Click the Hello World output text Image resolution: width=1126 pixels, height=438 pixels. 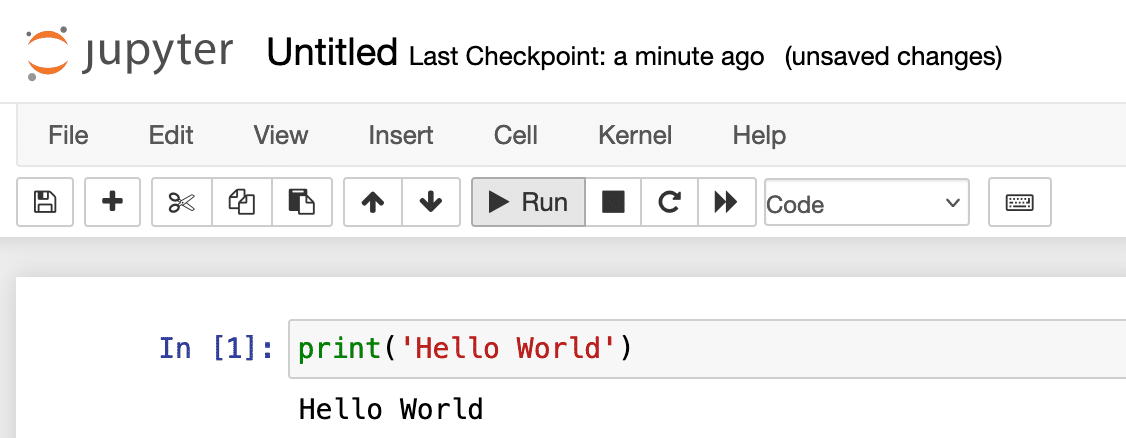[x=391, y=409]
